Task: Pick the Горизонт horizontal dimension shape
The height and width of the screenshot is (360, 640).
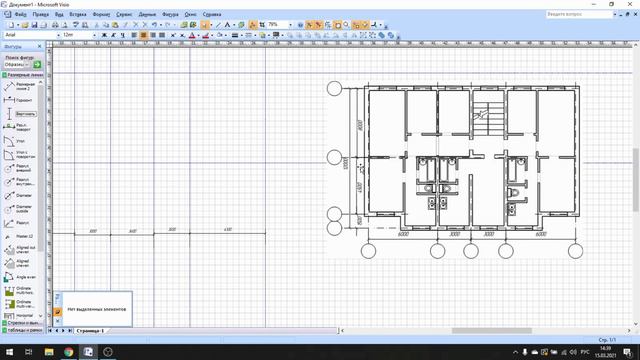Action: (19, 100)
